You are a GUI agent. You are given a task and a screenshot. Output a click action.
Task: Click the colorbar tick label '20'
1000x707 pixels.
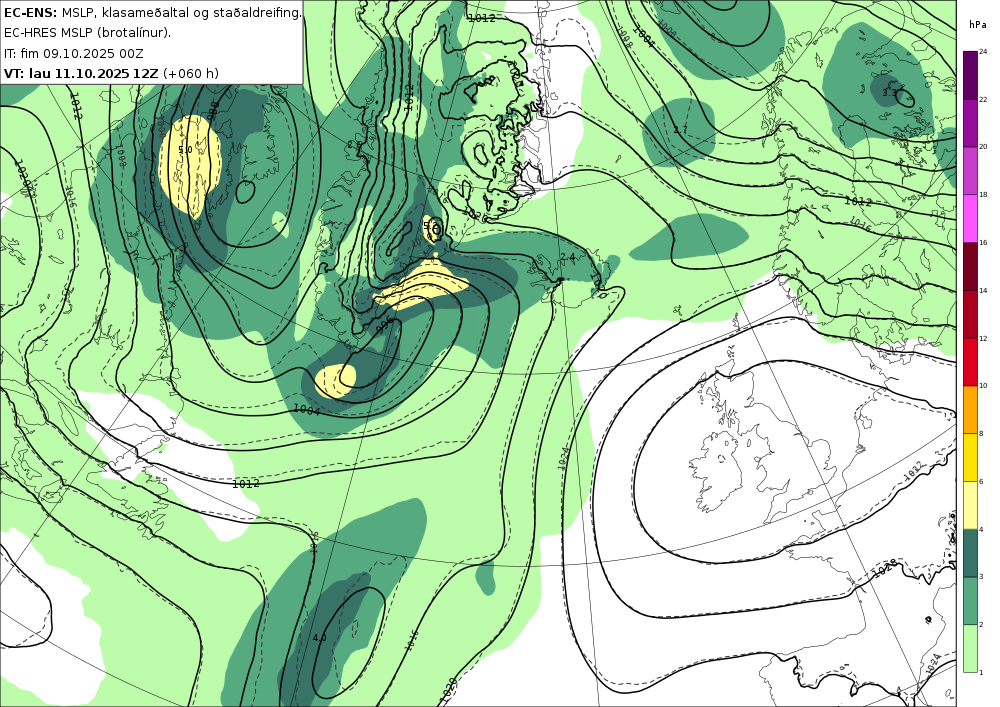click(983, 147)
